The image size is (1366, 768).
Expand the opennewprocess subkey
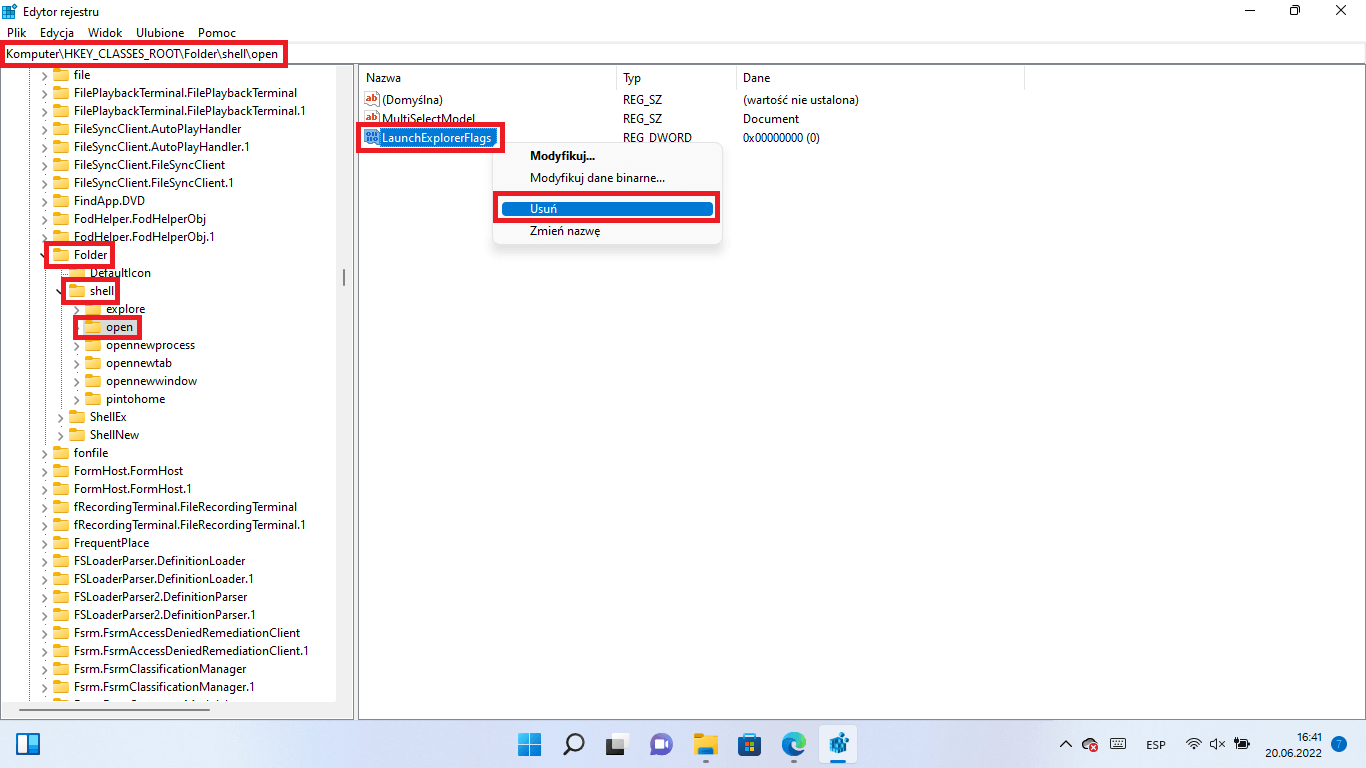click(76, 345)
